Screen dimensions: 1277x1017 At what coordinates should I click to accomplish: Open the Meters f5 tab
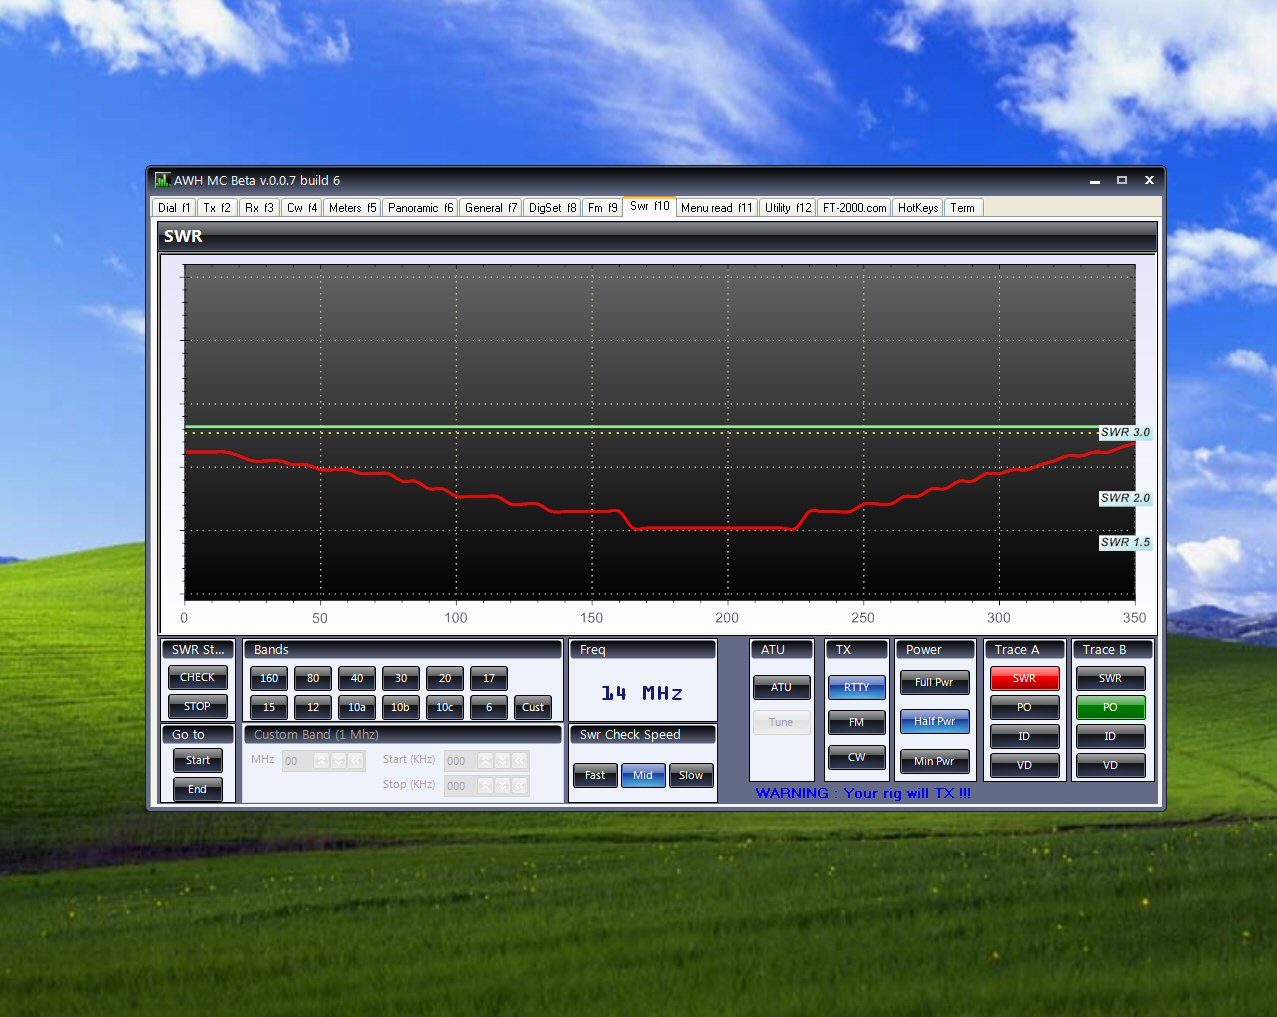point(353,208)
